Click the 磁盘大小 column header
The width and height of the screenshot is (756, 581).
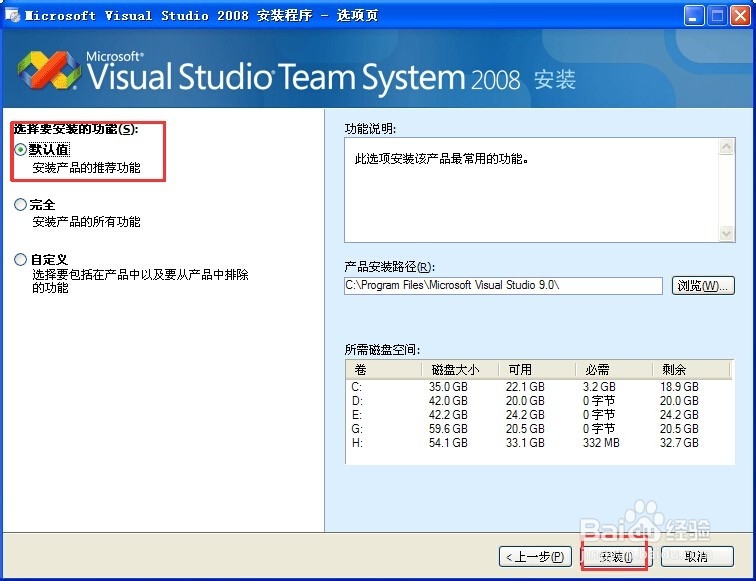[x=460, y=370]
